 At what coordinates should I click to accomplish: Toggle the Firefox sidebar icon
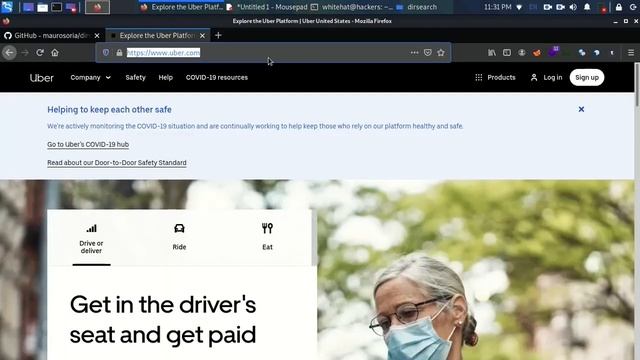(507, 53)
